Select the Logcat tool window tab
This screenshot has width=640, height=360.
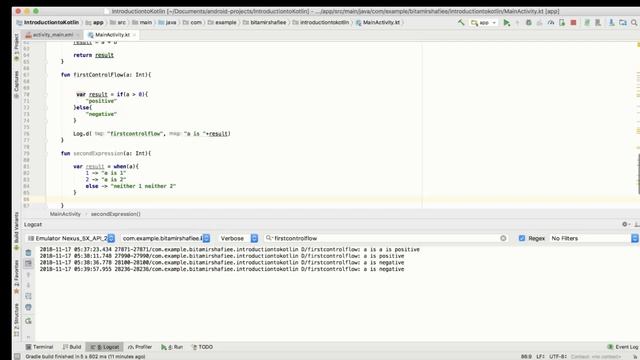tap(105, 347)
